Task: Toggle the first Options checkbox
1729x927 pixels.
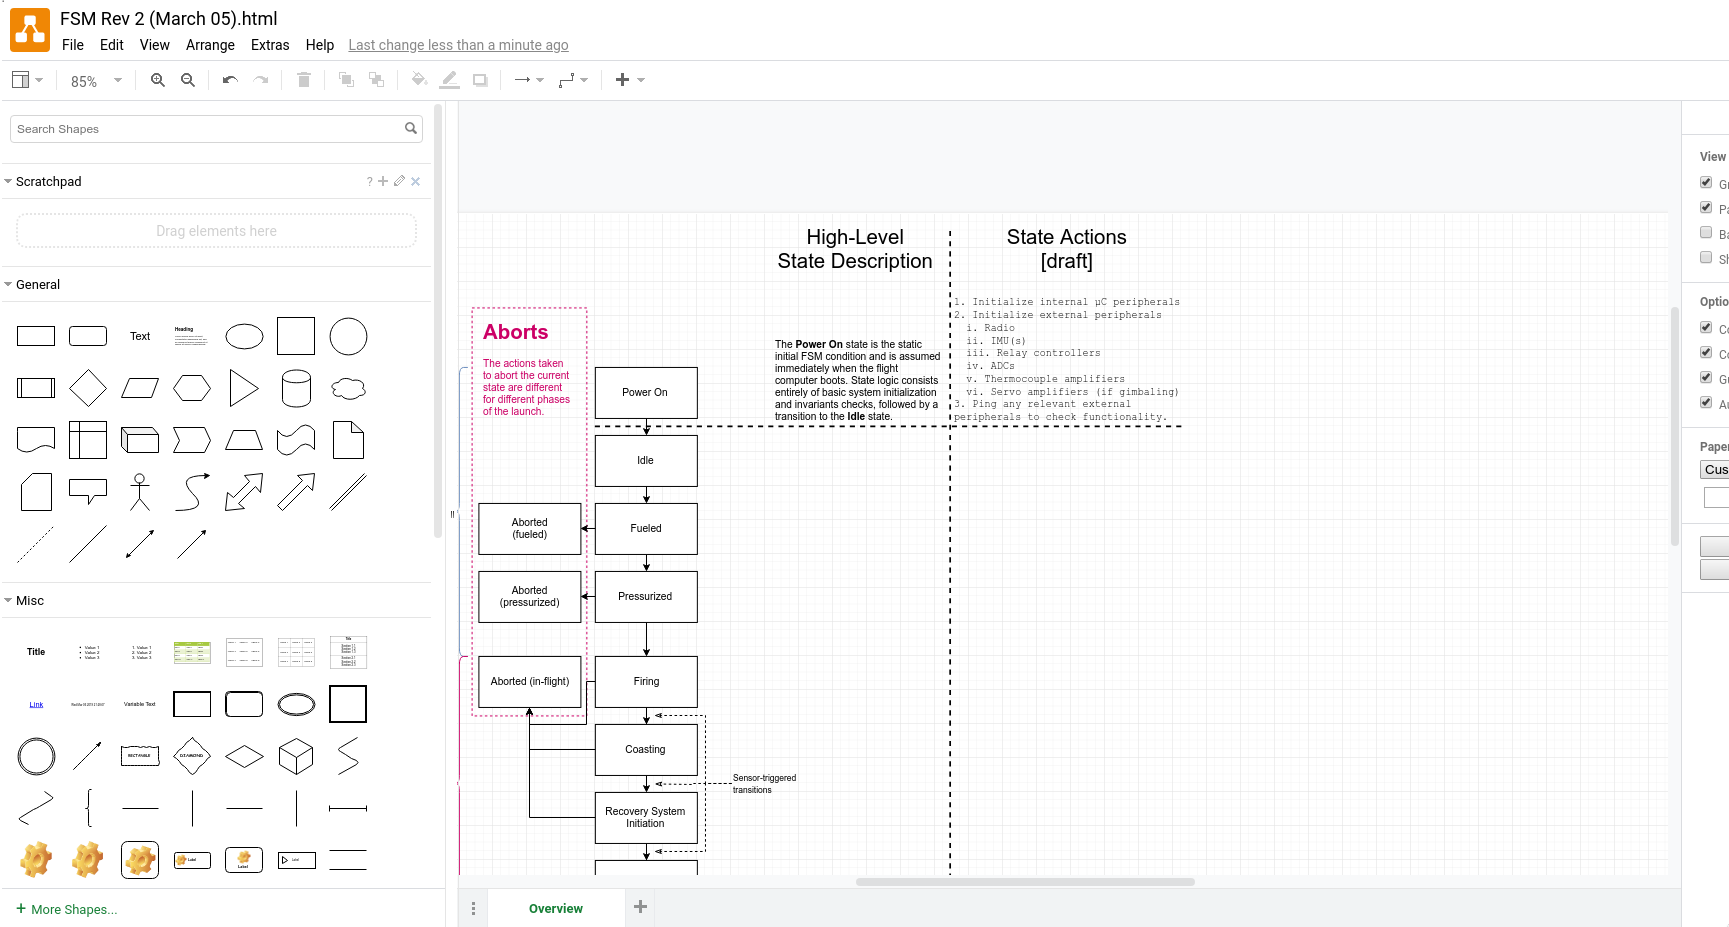Action: pos(1706,327)
